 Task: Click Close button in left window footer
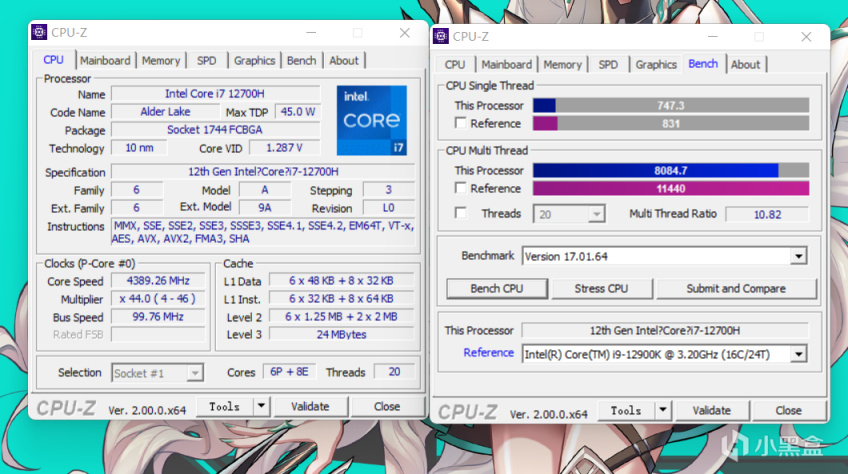(x=387, y=406)
